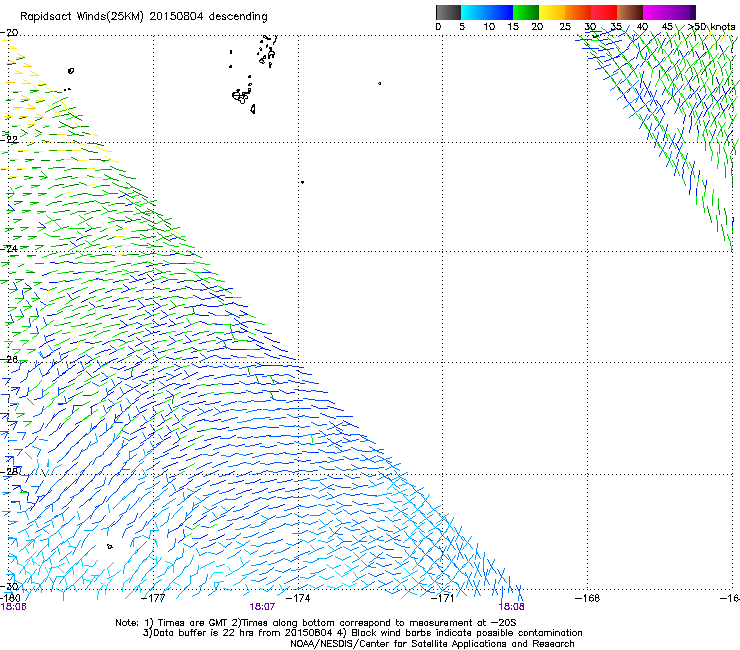
Task: Click the latitude label '-20'
Action: pyautogui.click(x=9, y=33)
